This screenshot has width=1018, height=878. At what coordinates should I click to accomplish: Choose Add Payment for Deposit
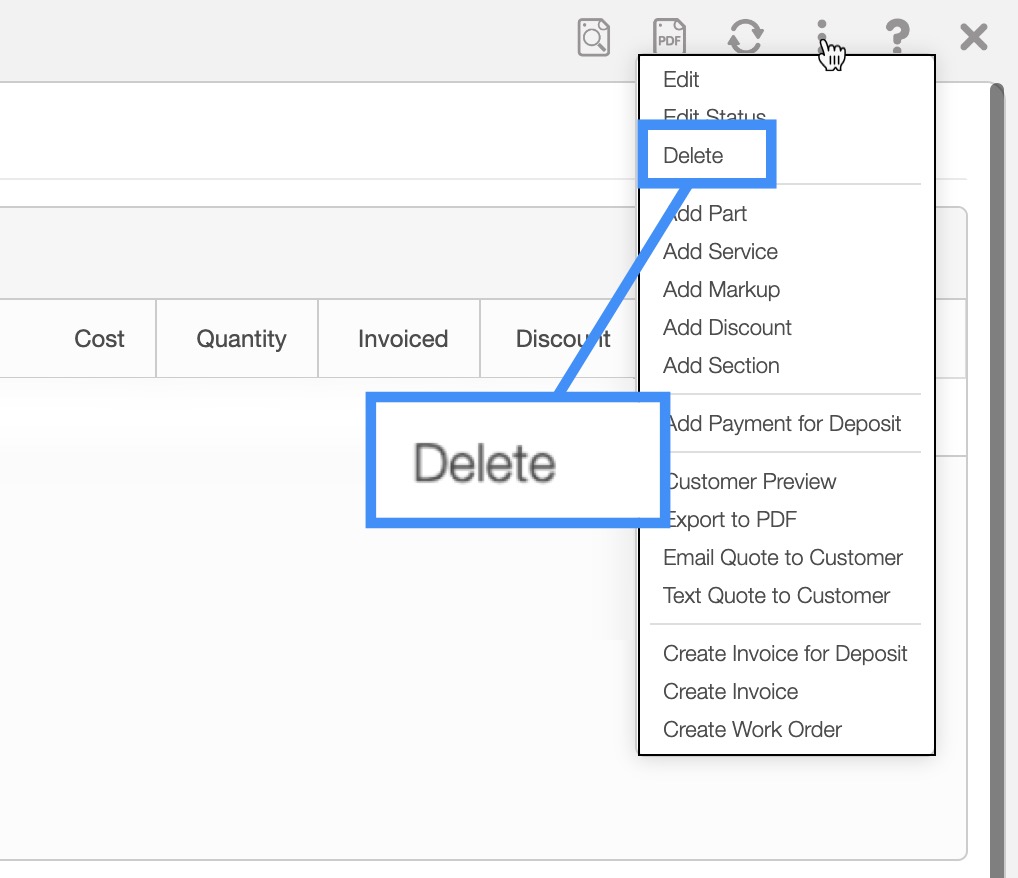point(784,424)
